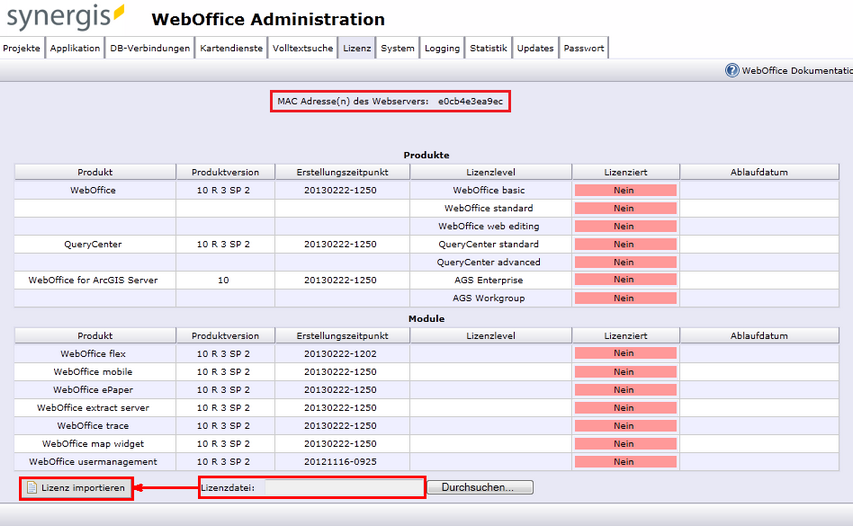Select the WebOffice mobile module row
Viewport: 853px width, 526px height.
pos(426,372)
